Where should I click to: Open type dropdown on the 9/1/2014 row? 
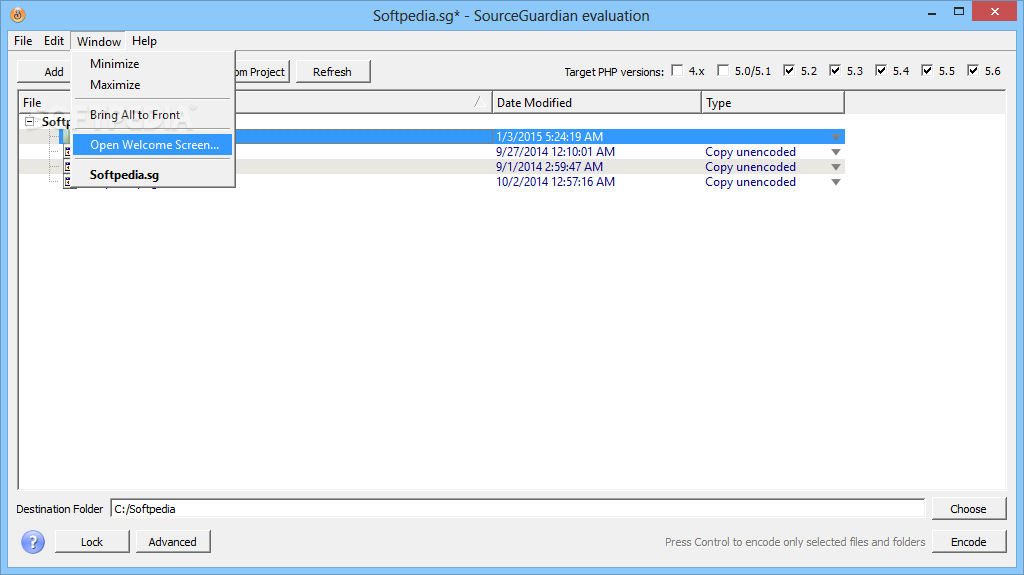[x=836, y=167]
